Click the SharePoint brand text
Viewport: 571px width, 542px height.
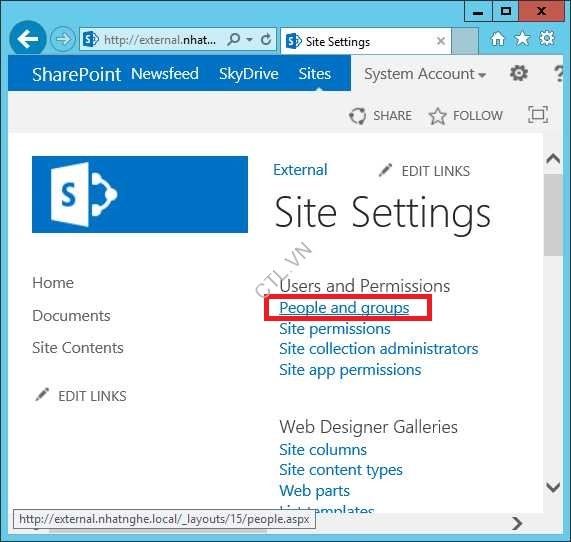[x=76, y=74]
